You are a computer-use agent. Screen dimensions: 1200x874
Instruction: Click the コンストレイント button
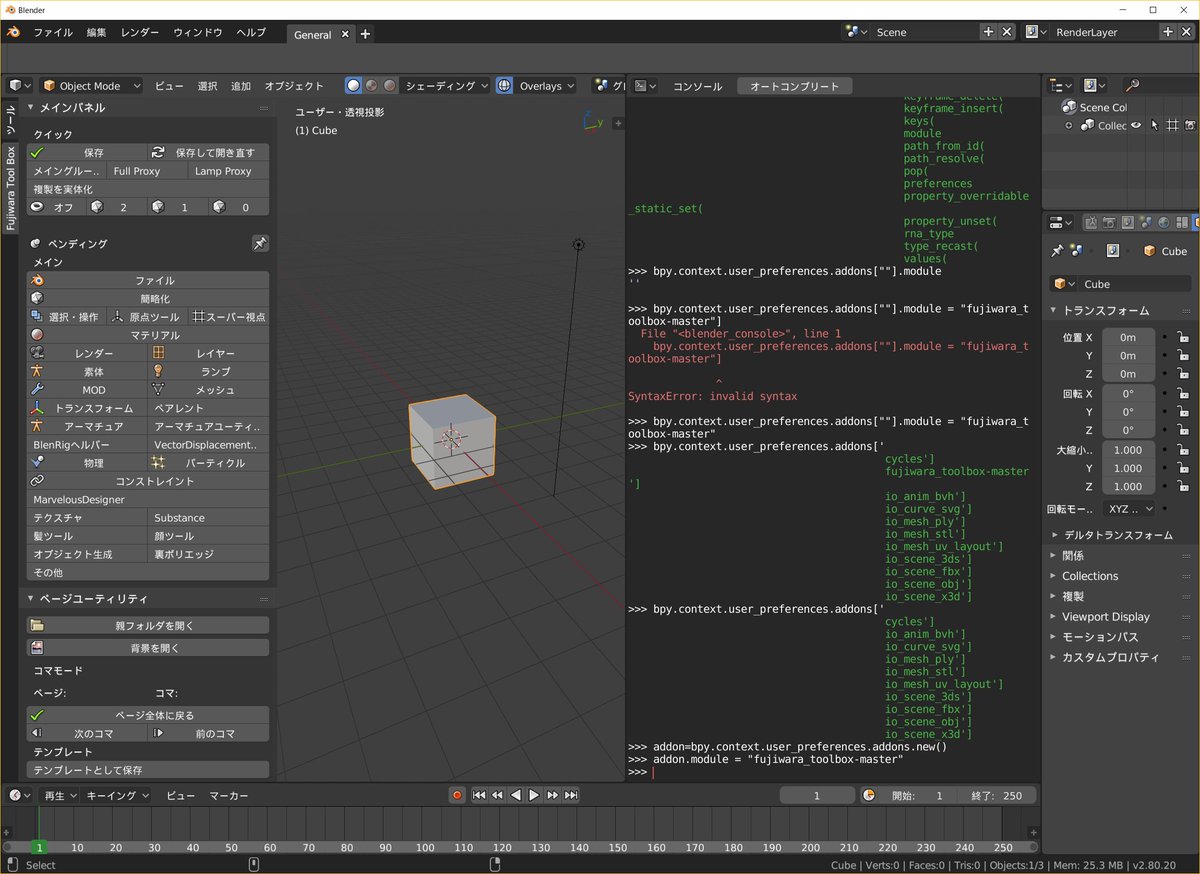click(x=148, y=481)
